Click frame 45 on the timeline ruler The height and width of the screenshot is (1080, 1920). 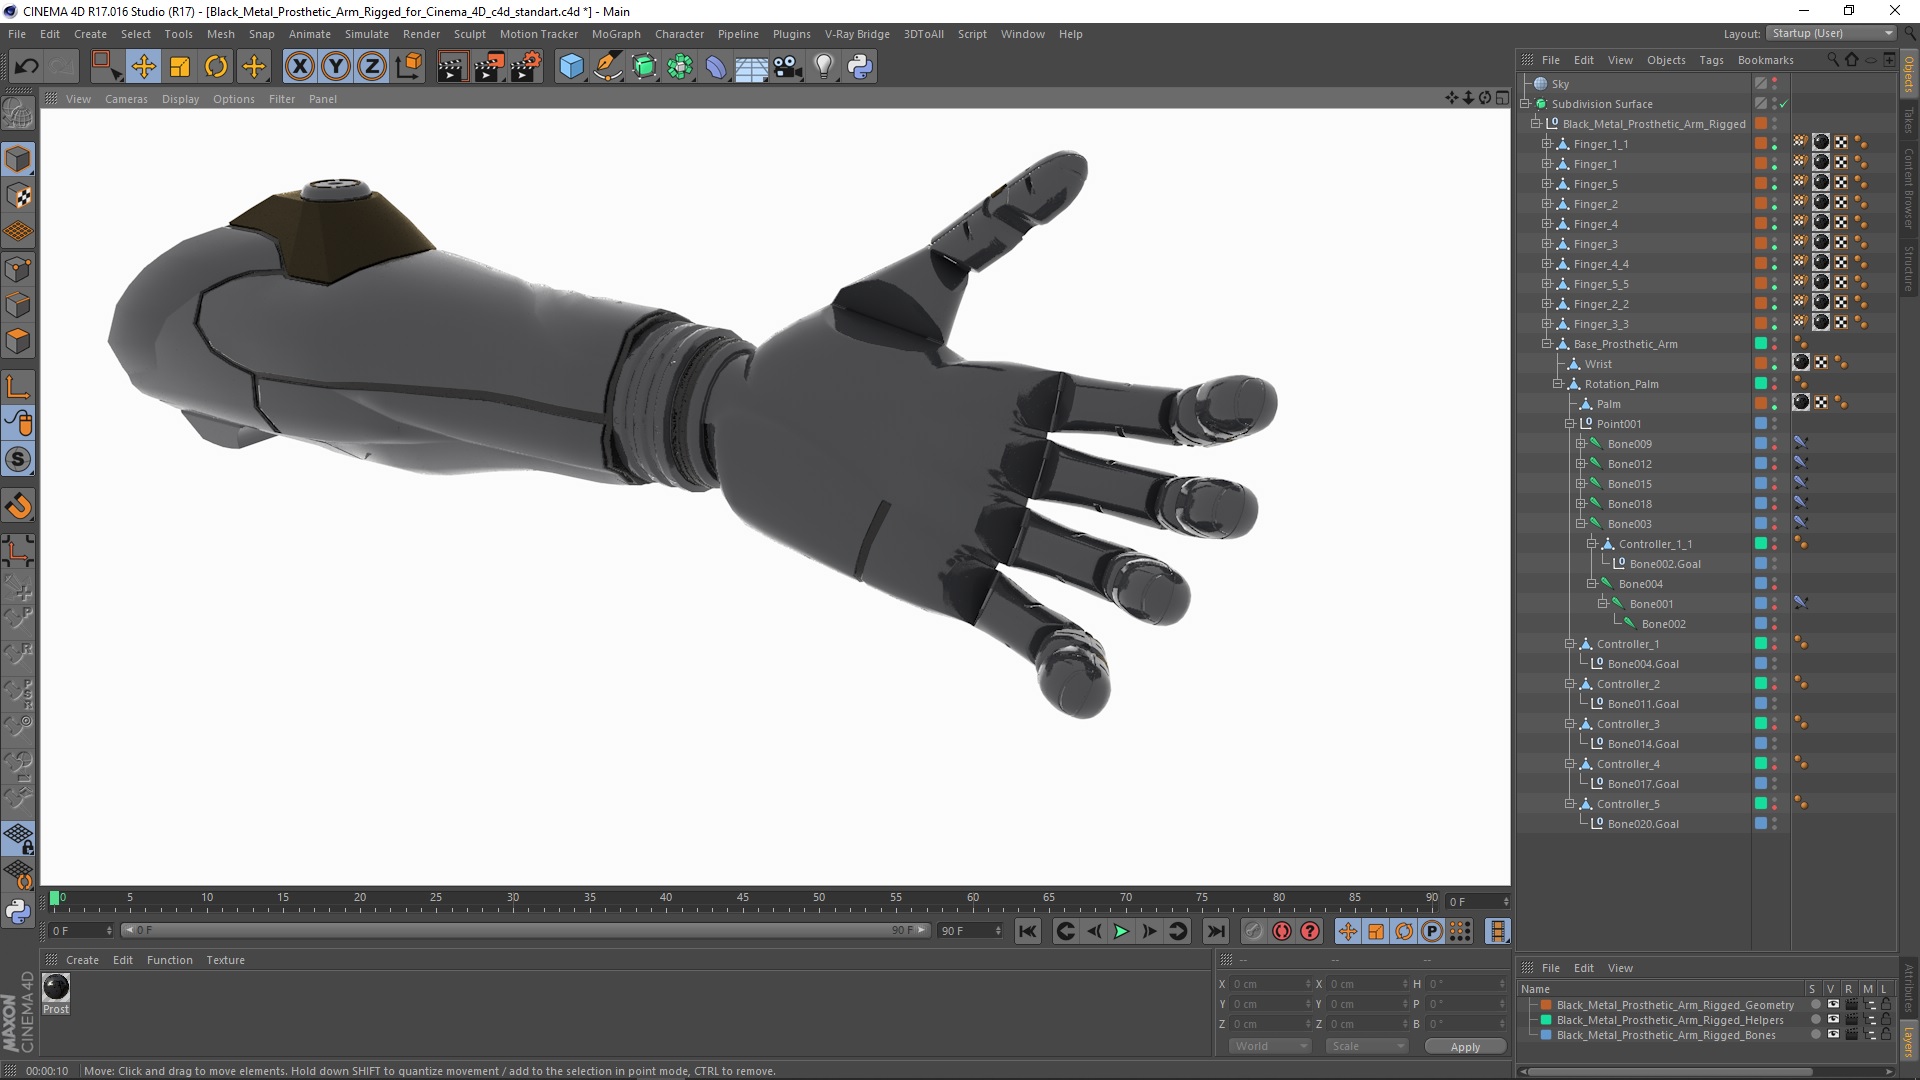click(x=743, y=899)
